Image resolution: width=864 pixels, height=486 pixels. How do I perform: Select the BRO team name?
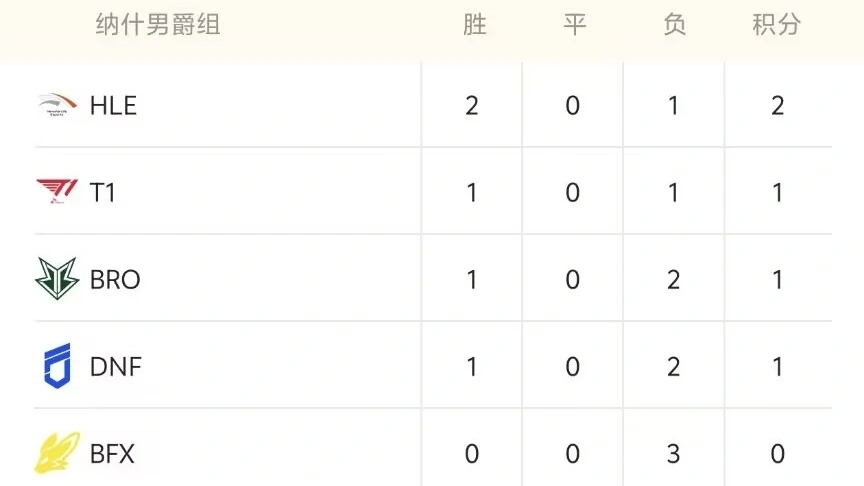(115, 279)
